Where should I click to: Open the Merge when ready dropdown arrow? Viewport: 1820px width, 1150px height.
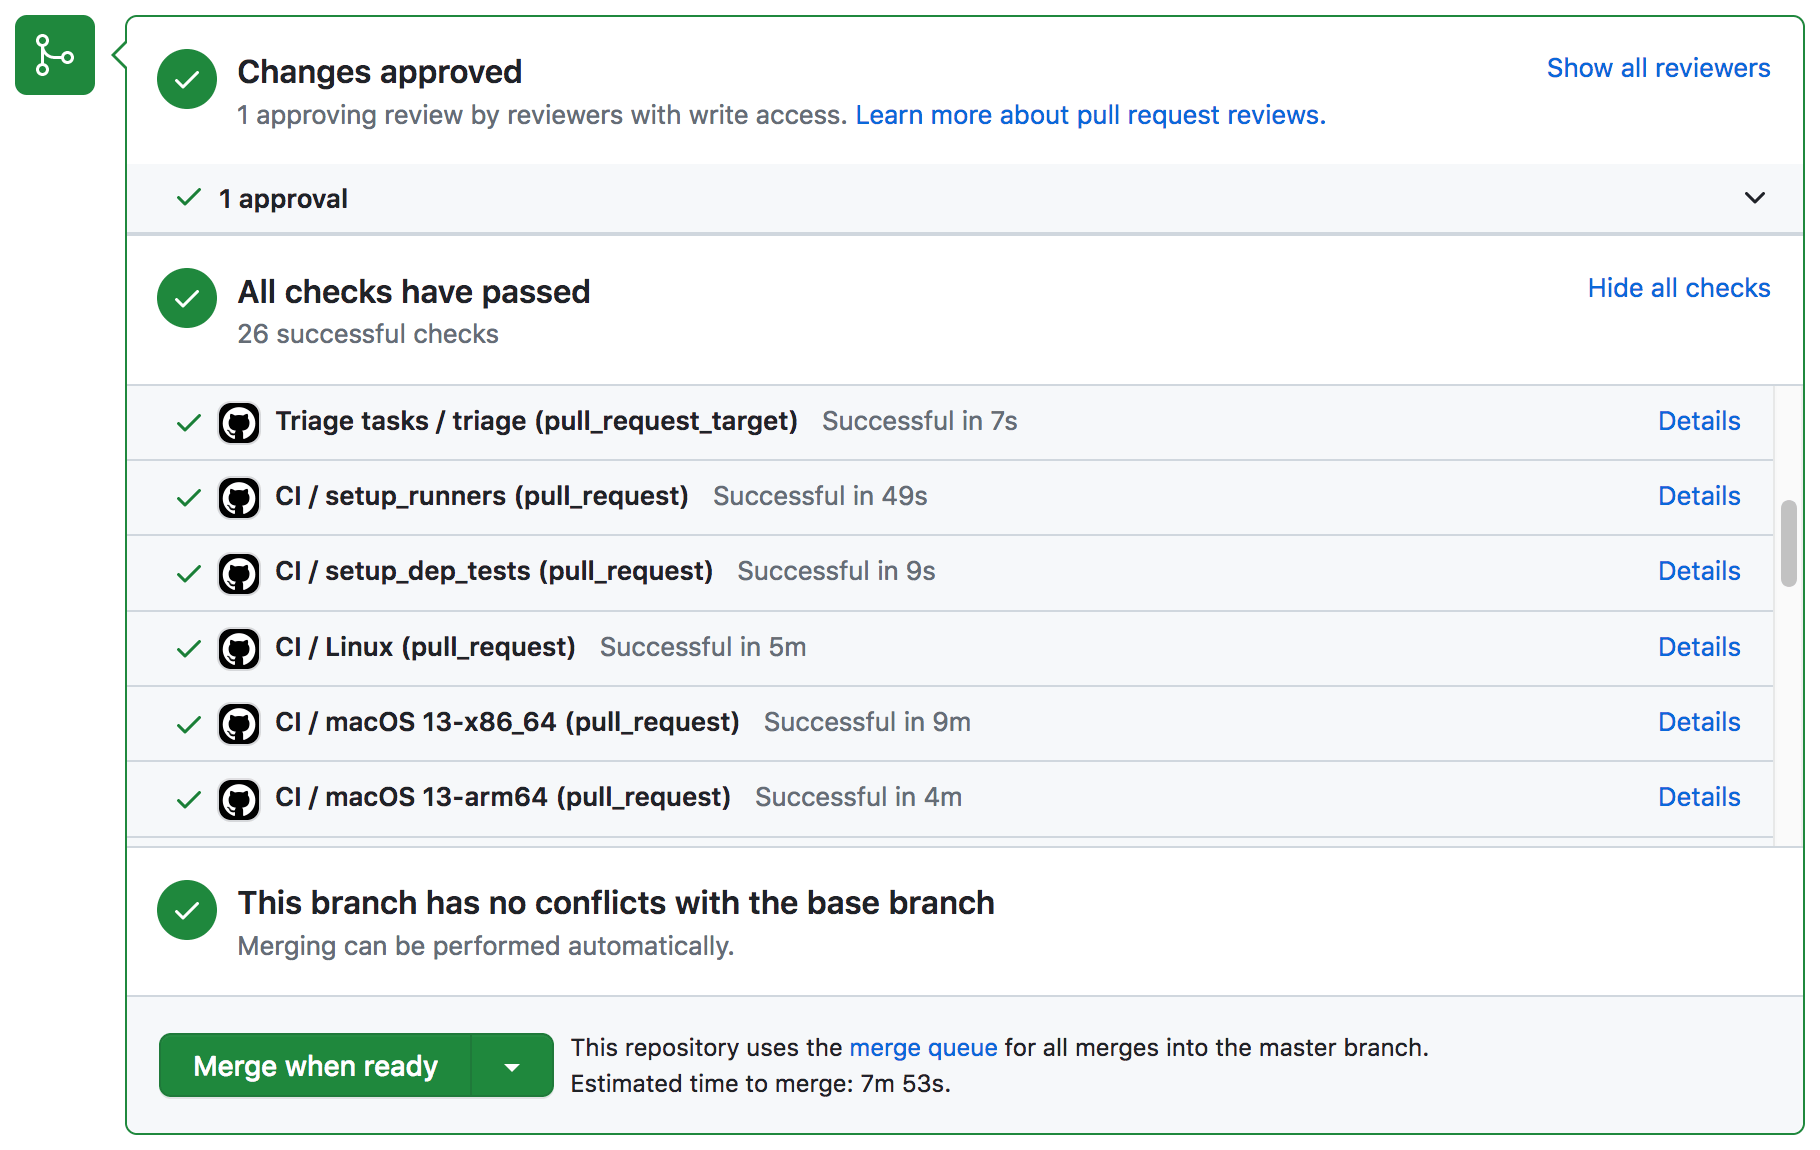[514, 1065]
